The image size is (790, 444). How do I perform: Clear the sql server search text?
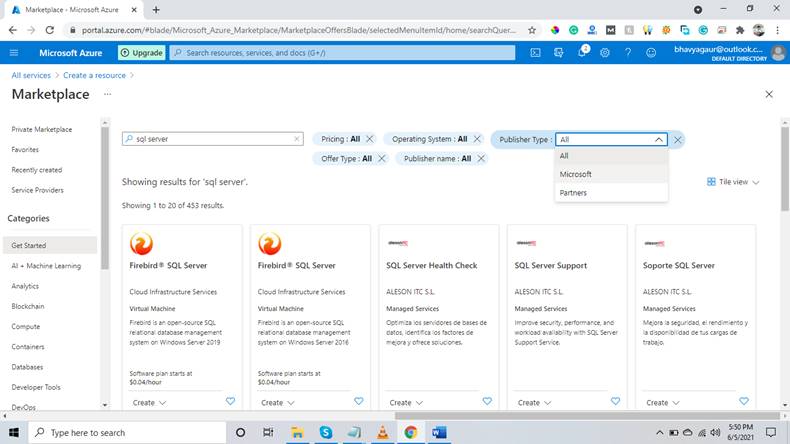click(297, 139)
